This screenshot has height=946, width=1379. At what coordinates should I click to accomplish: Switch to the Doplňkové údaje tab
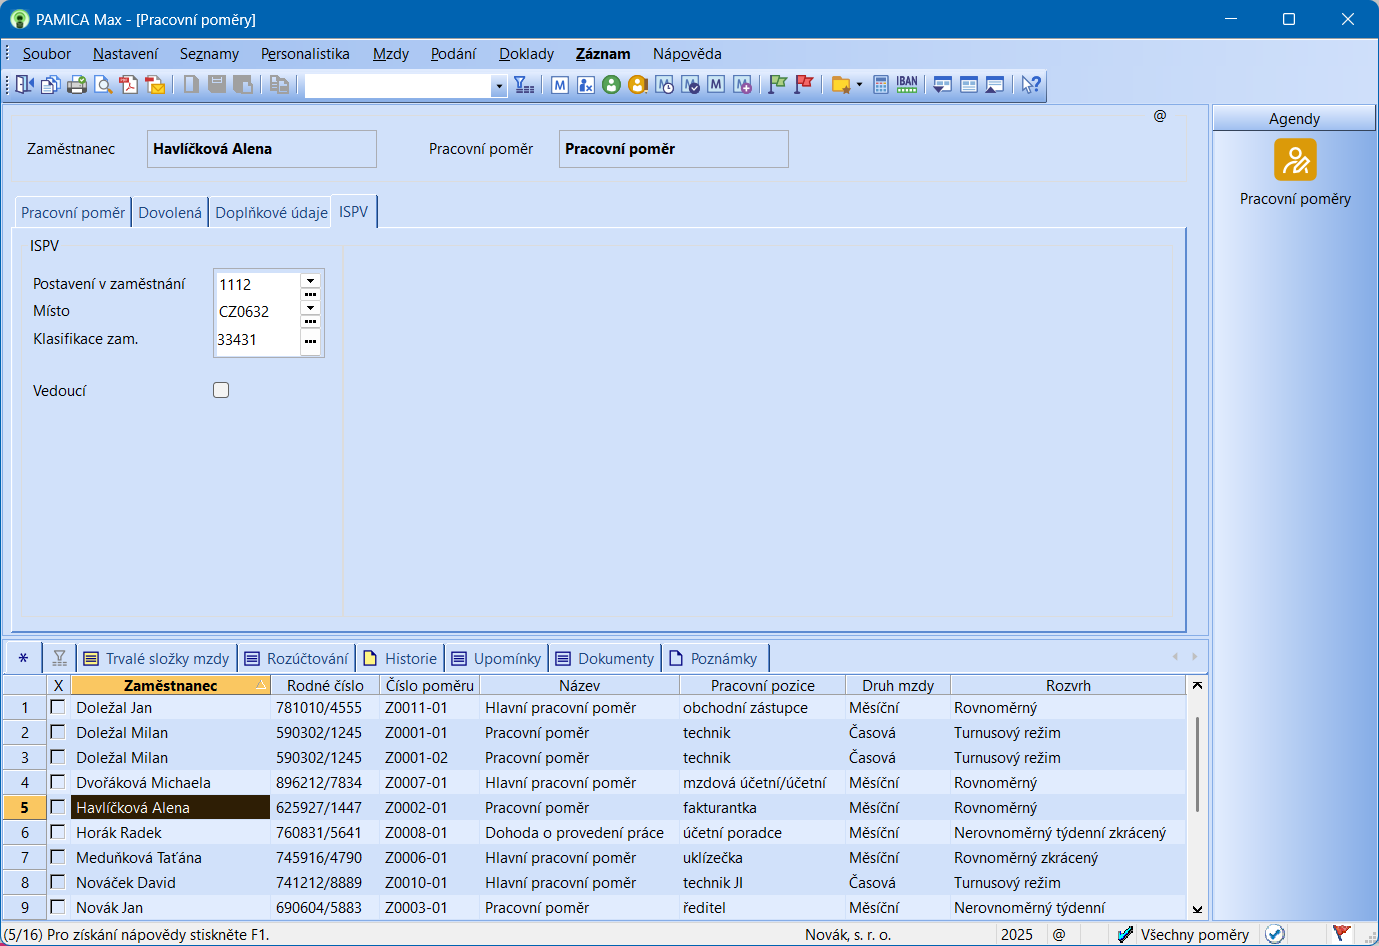[271, 212]
